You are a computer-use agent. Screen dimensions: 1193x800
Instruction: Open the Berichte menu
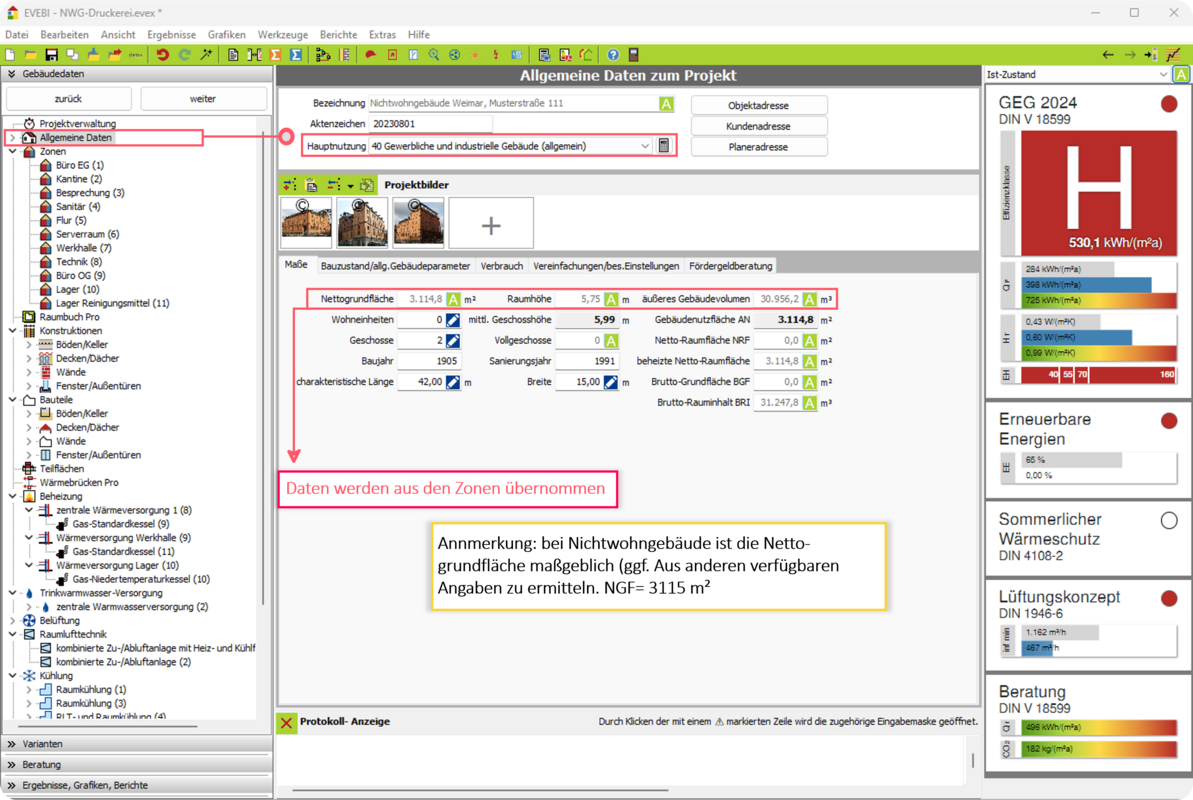(x=338, y=34)
